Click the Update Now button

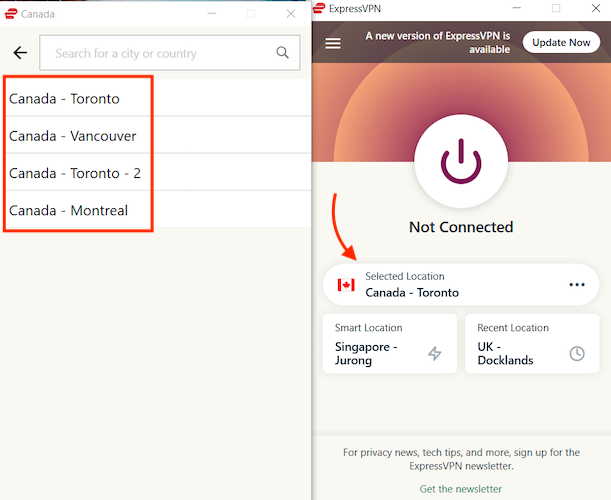[561, 42]
